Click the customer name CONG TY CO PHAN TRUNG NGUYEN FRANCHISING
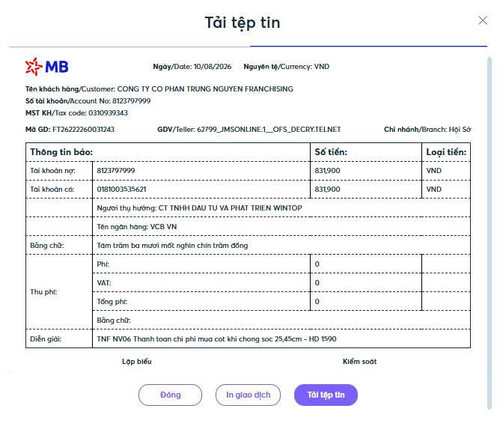Viewport: 500px width, 421px height. 205,89
